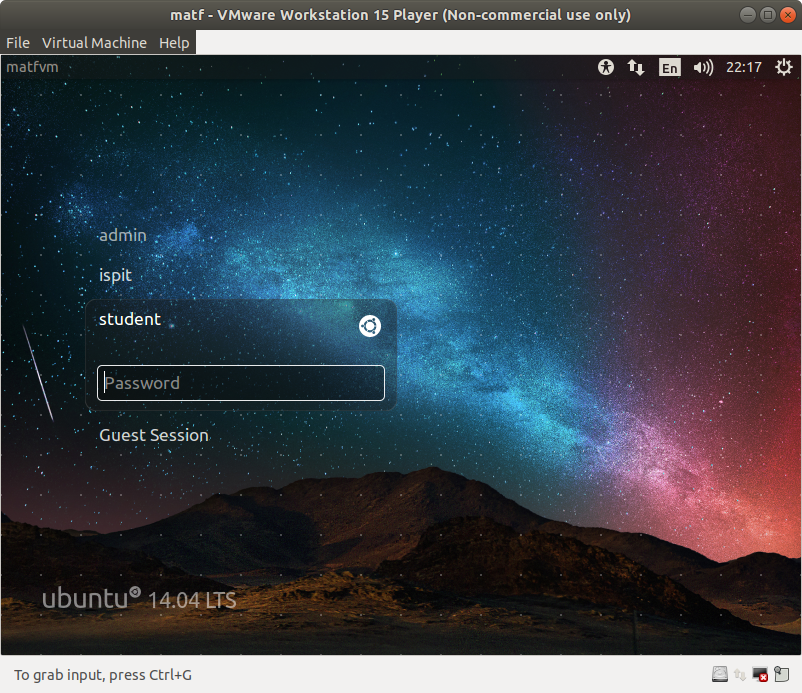
Task: Click the VMware network adapter status icon
Action: pos(740,675)
